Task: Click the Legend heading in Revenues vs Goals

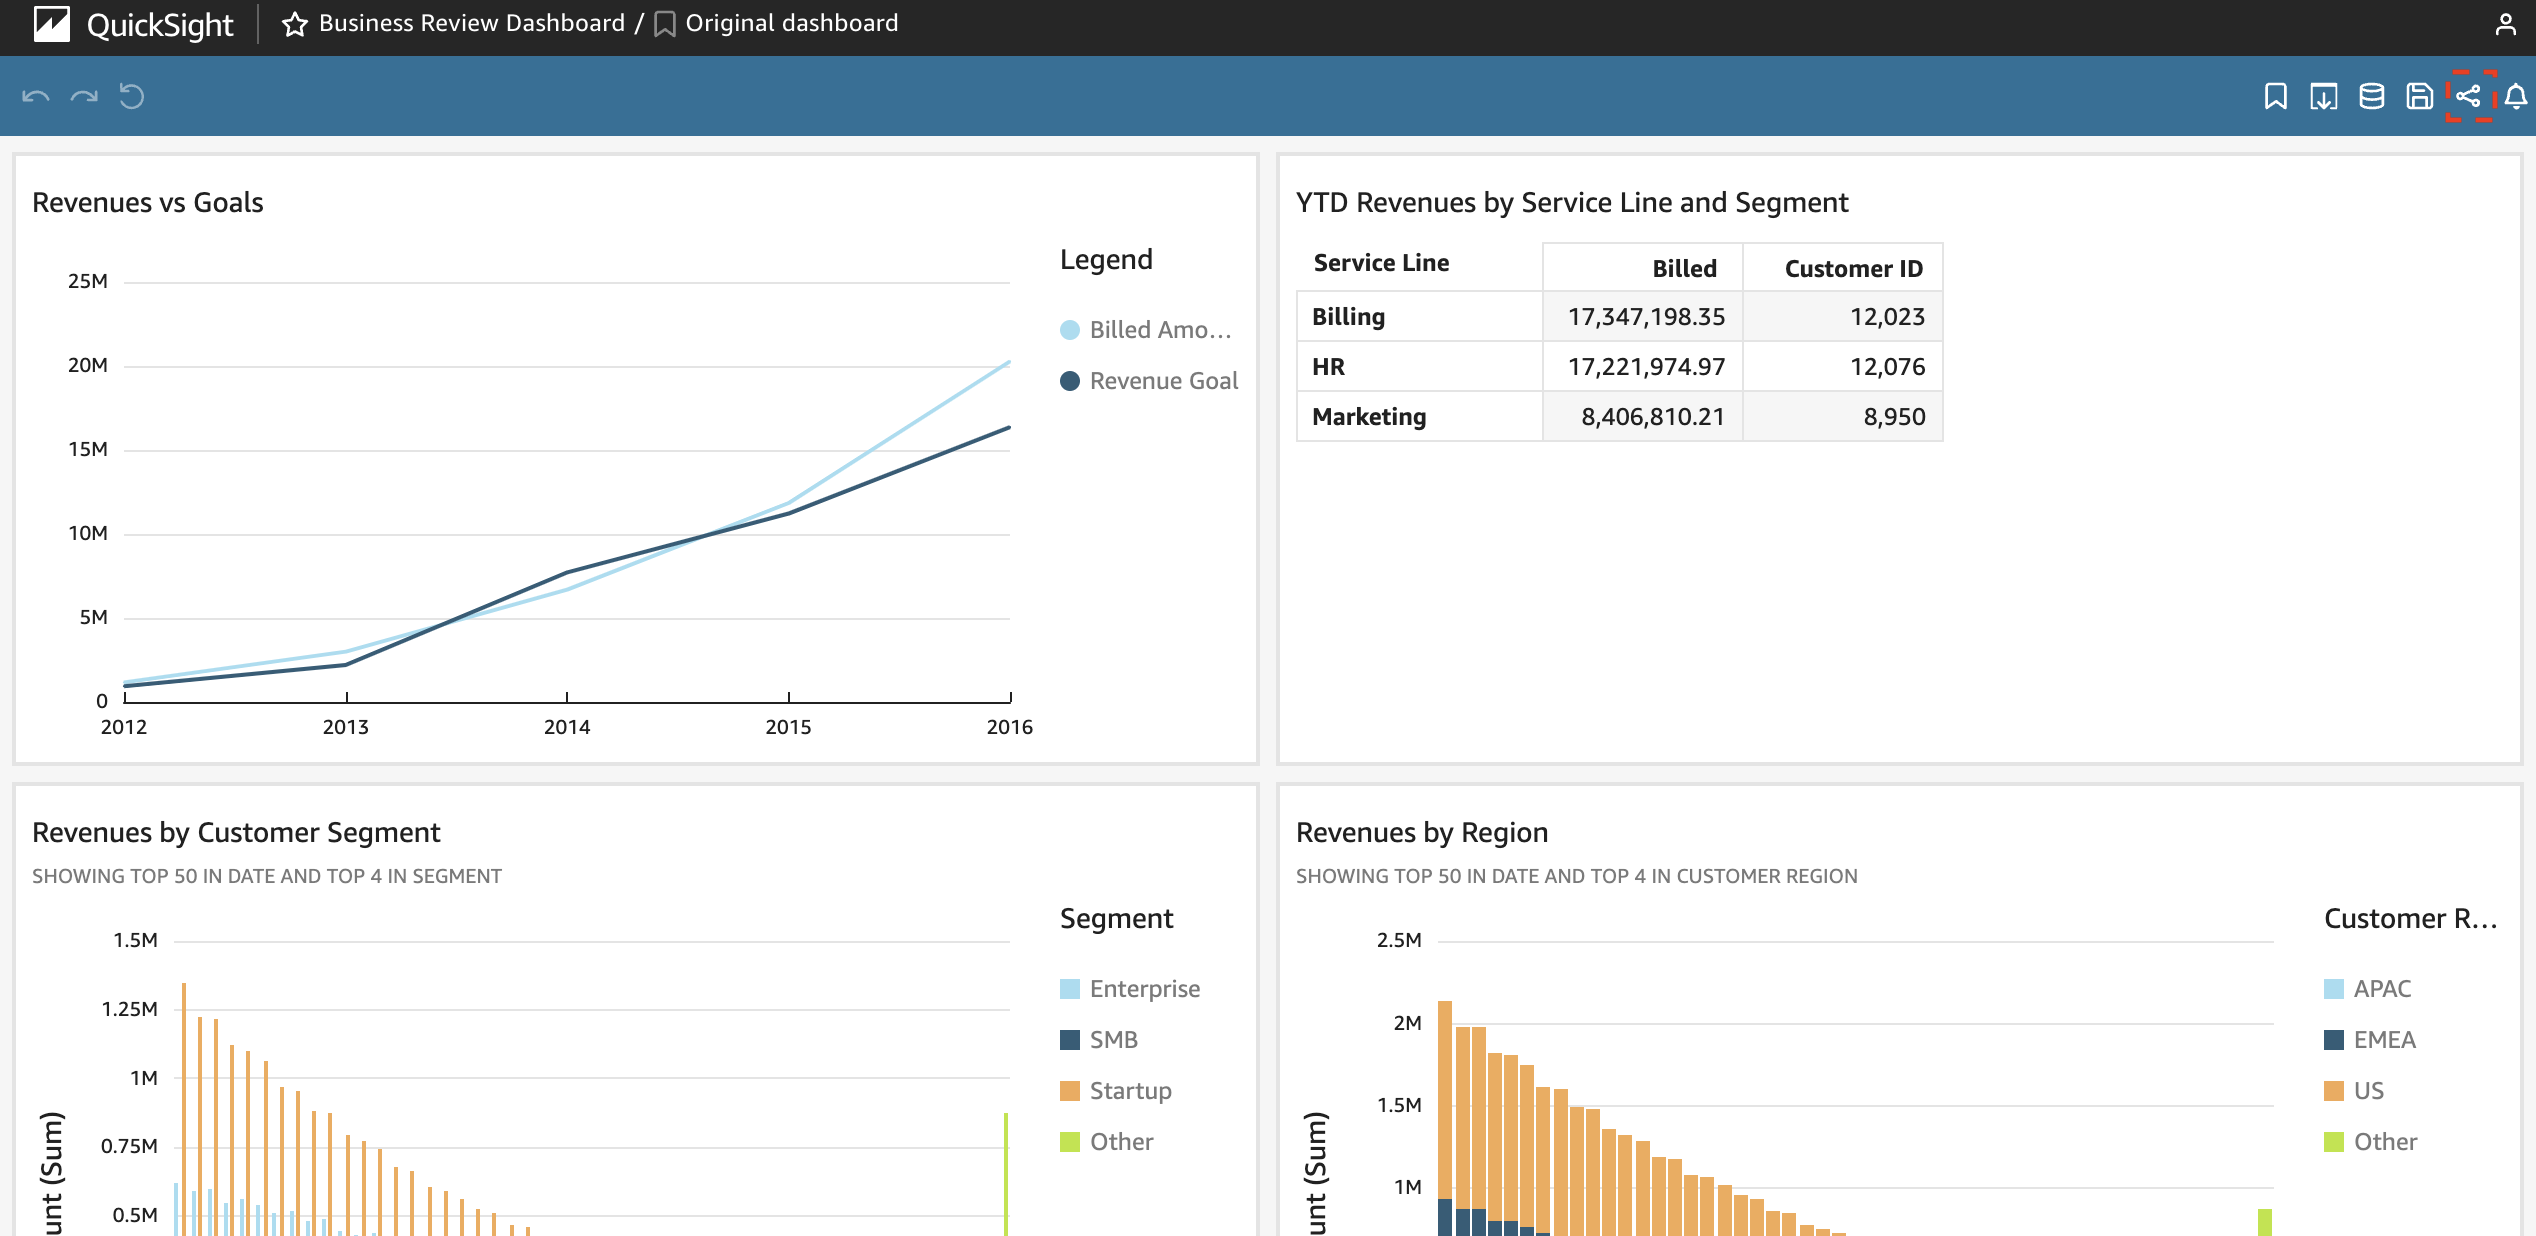Action: coord(1106,260)
